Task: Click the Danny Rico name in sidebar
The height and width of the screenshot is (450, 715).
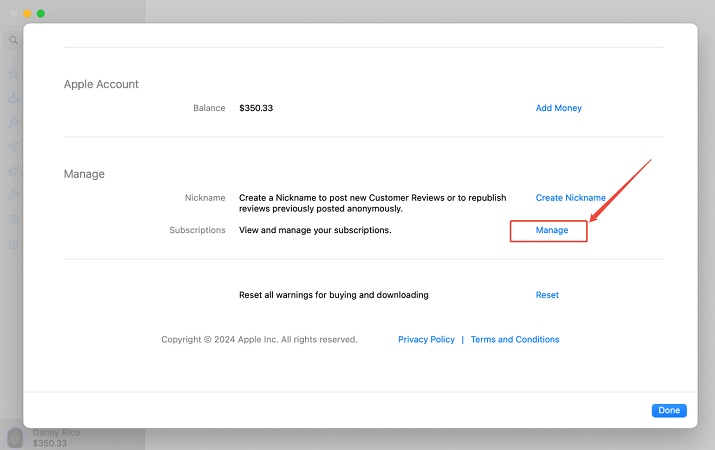Action: pos(56,433)
